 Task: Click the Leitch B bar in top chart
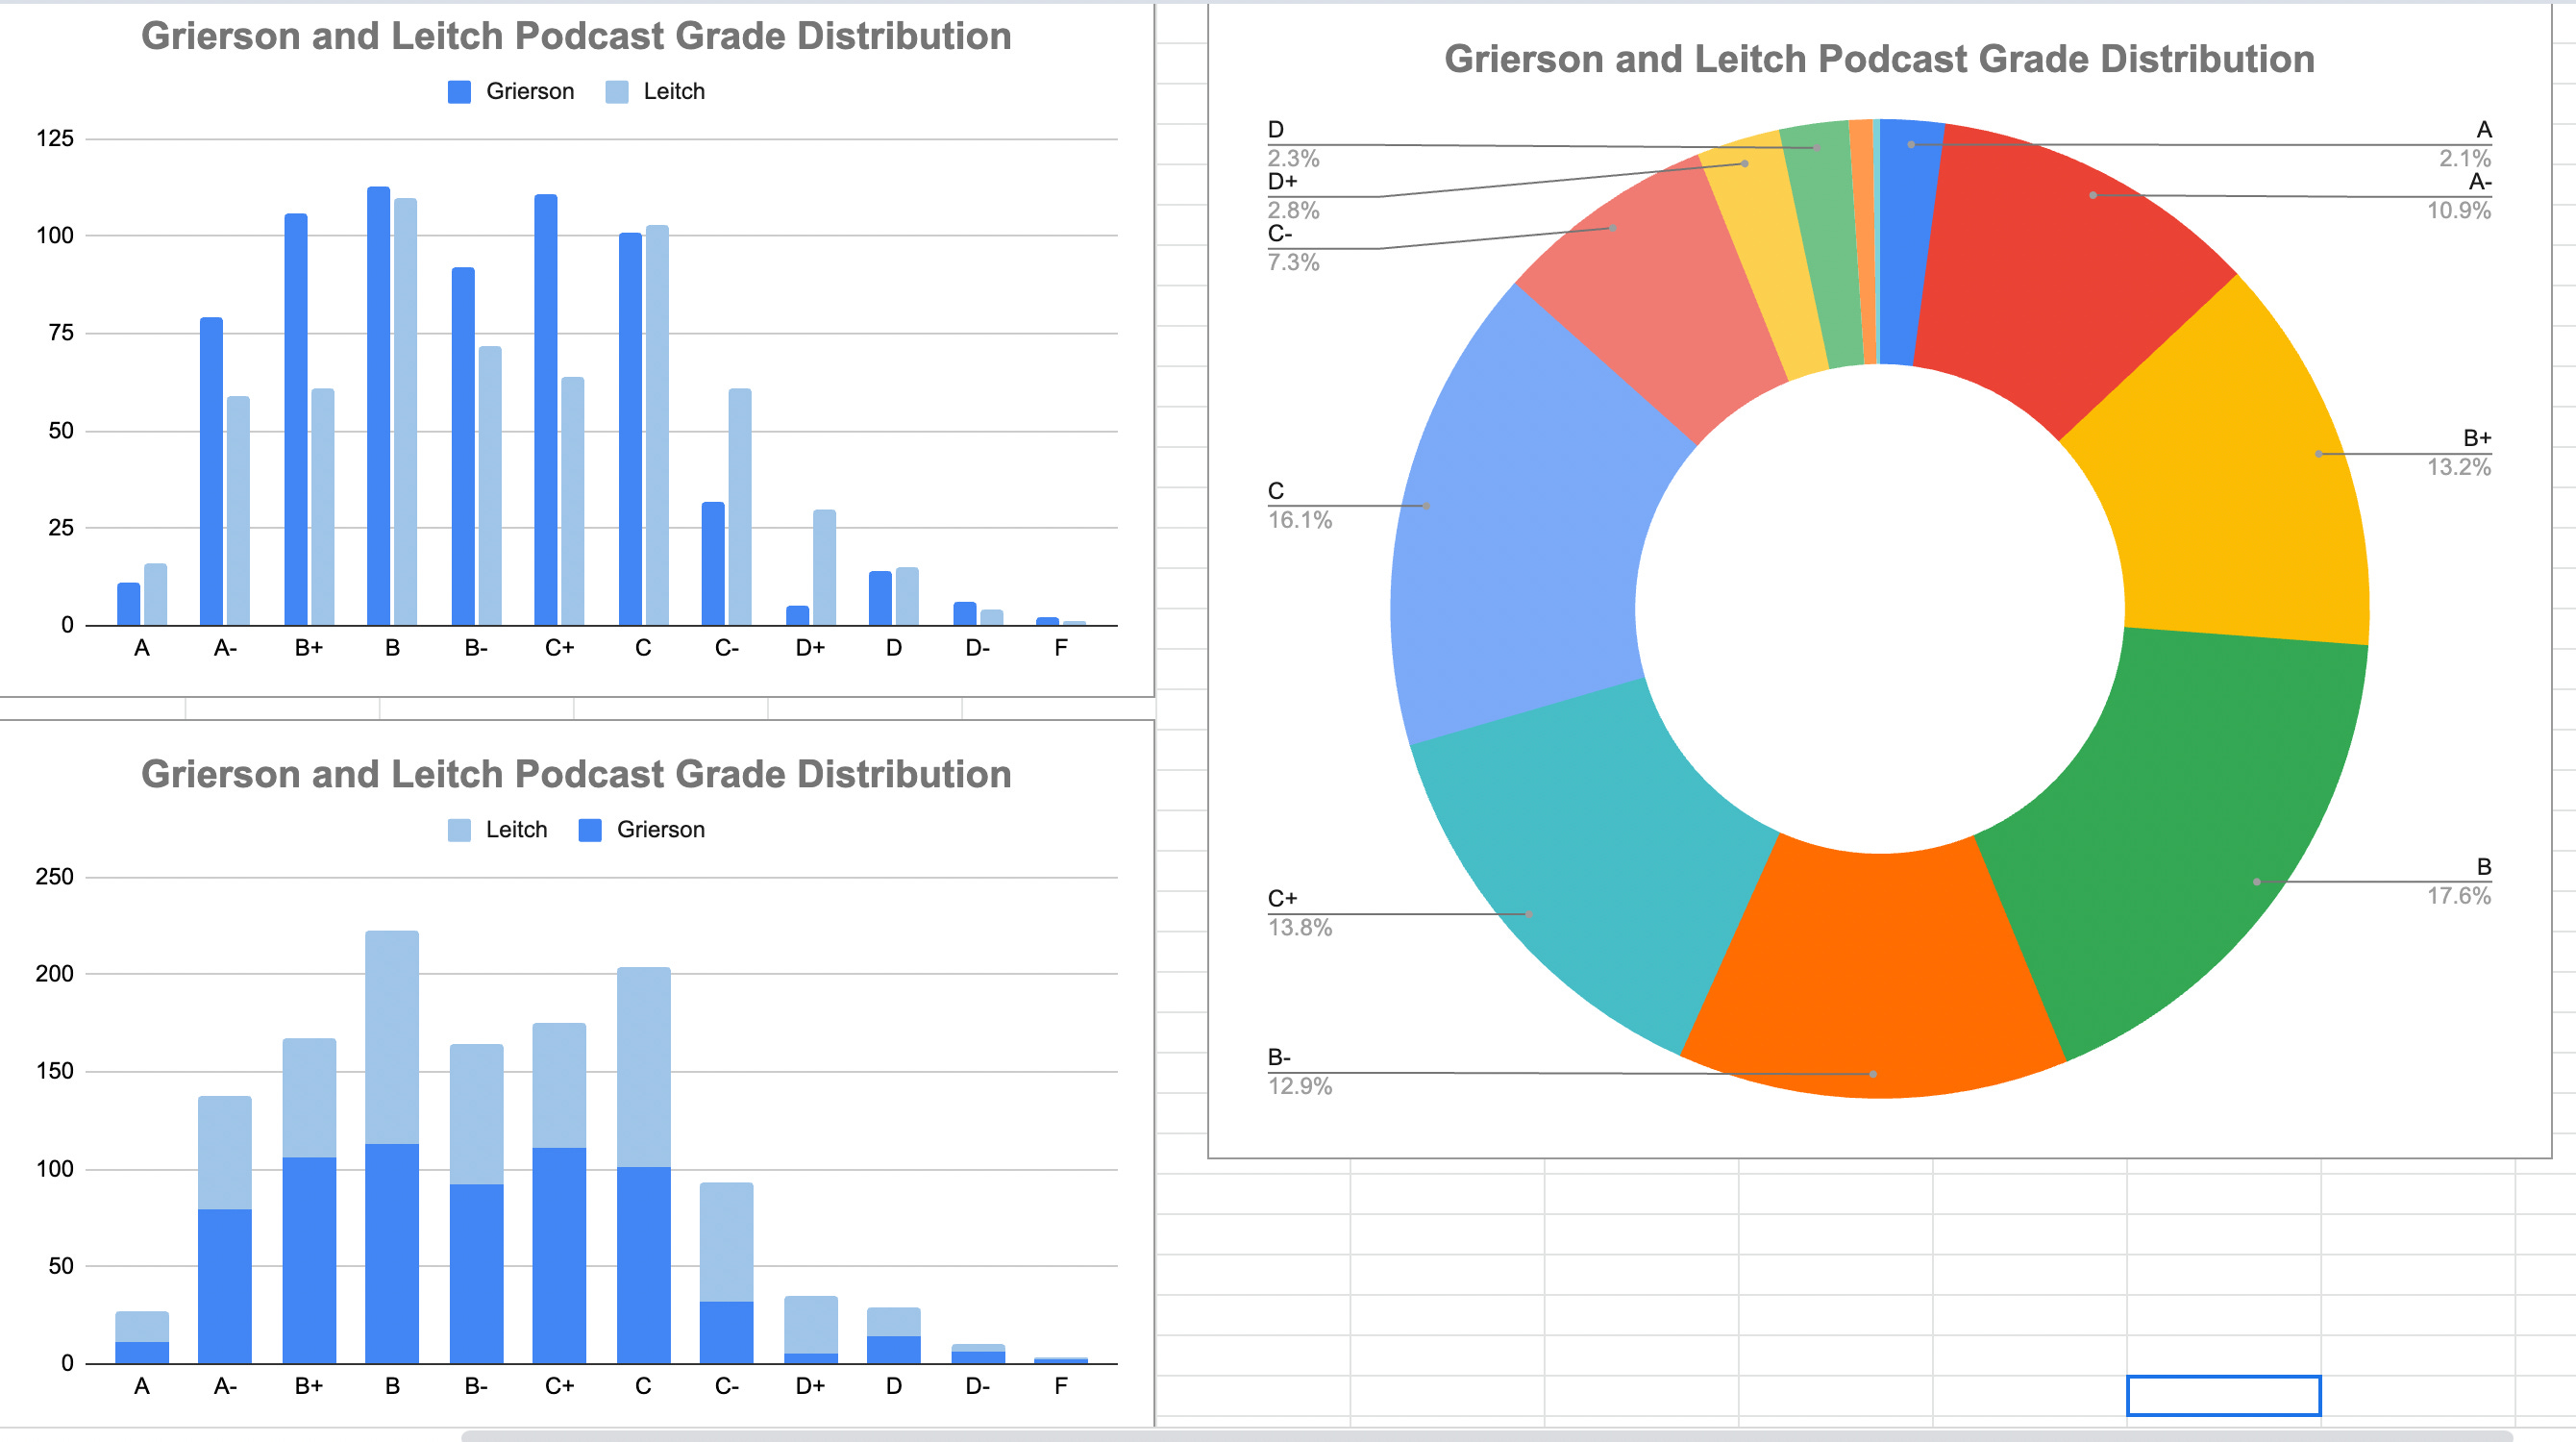coord(405,412)
